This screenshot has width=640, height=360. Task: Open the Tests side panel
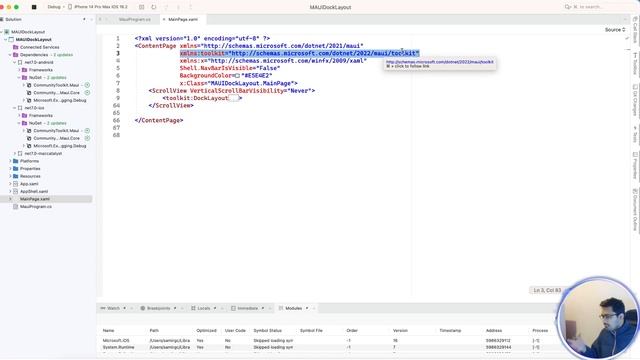click(x=635, y=135)
